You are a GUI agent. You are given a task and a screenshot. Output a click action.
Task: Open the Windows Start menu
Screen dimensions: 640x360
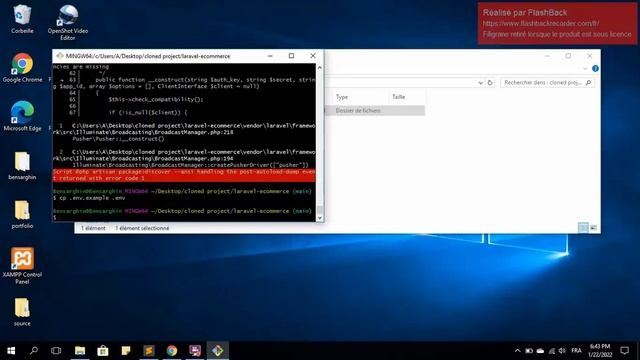11,350
